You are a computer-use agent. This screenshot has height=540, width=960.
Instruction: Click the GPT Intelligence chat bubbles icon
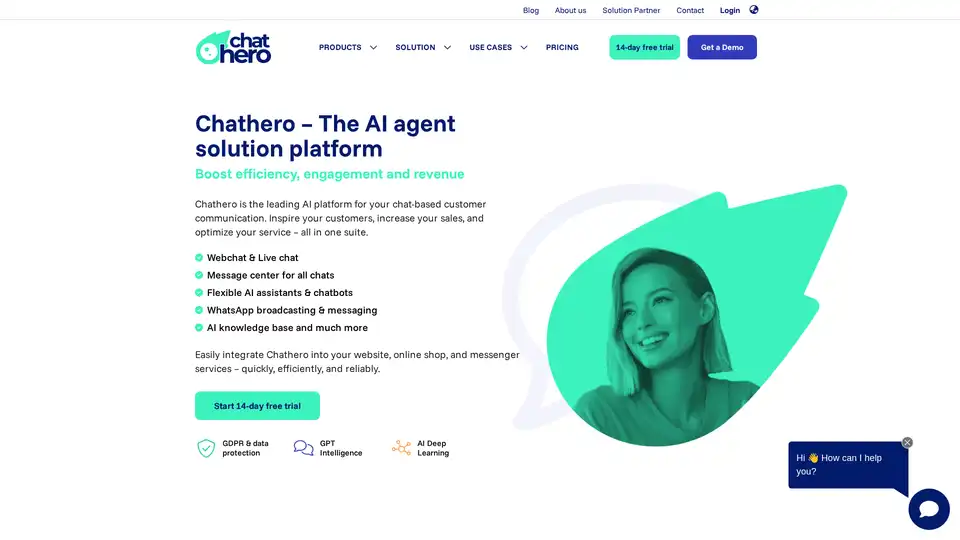(303, 448)
